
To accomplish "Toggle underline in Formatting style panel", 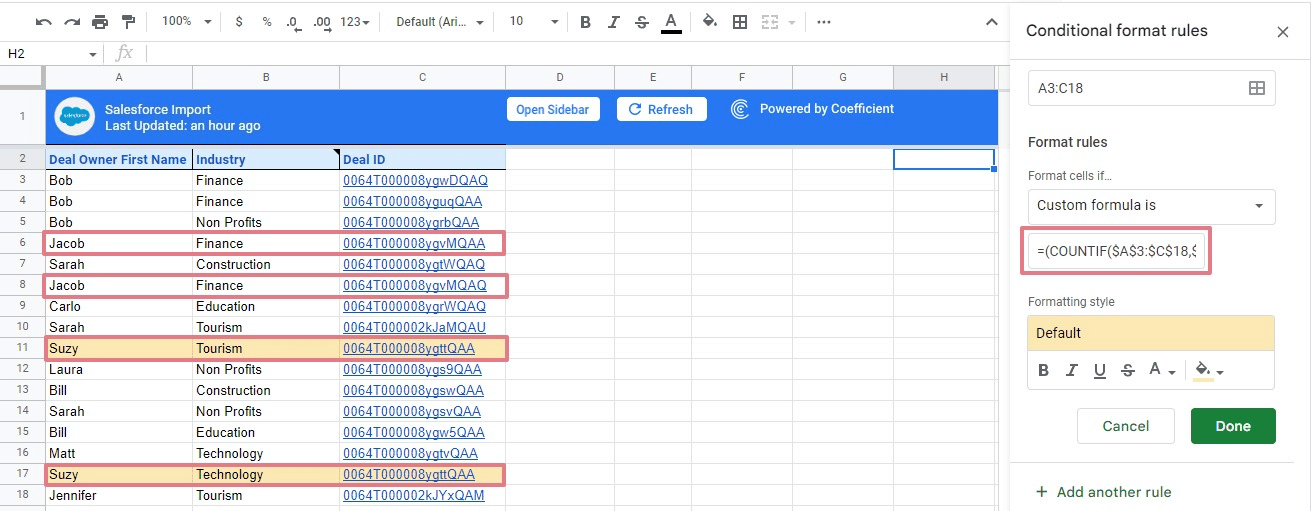I will coord(1100,370).
